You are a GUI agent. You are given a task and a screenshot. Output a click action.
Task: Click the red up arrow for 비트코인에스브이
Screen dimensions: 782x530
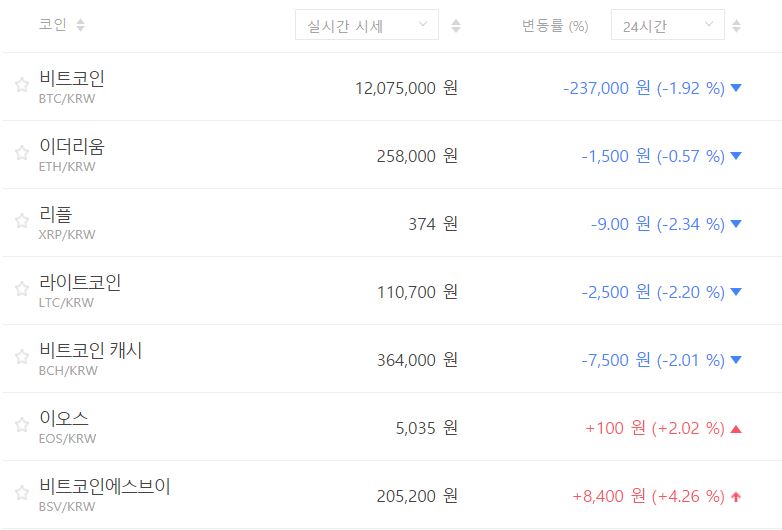[x=736, y=496]
